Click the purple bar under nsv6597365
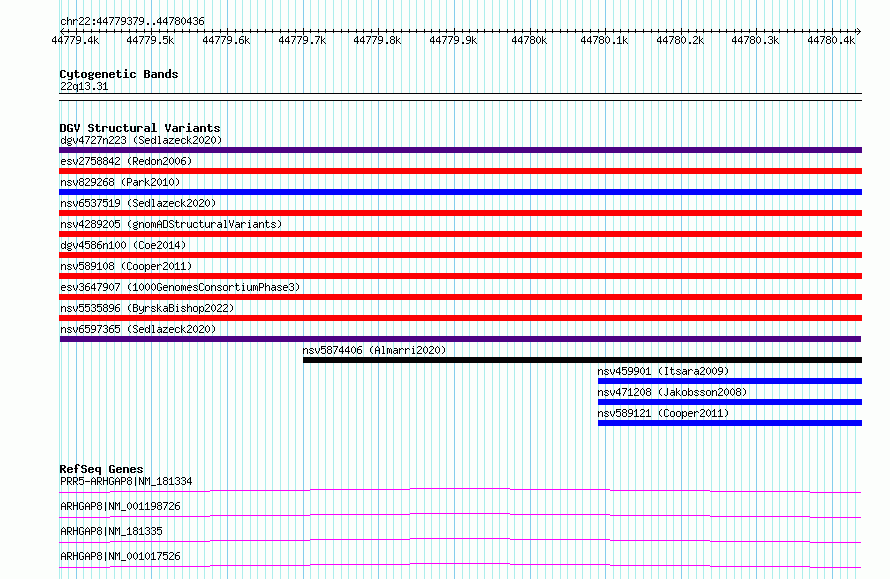Viewport: 890px width, 579px height. pyautogui.click(x=460, y=339)
